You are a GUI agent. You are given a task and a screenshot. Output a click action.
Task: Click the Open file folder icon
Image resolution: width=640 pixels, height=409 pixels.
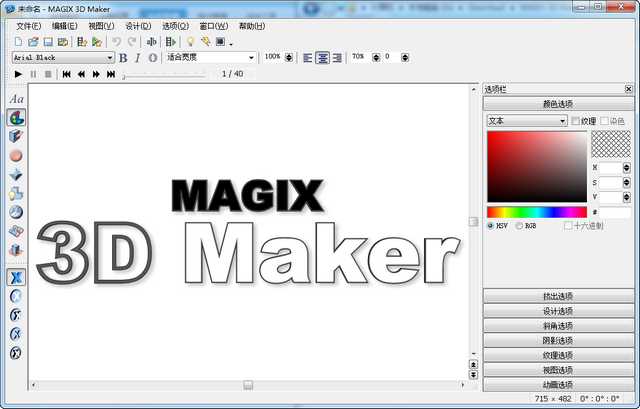33,42
